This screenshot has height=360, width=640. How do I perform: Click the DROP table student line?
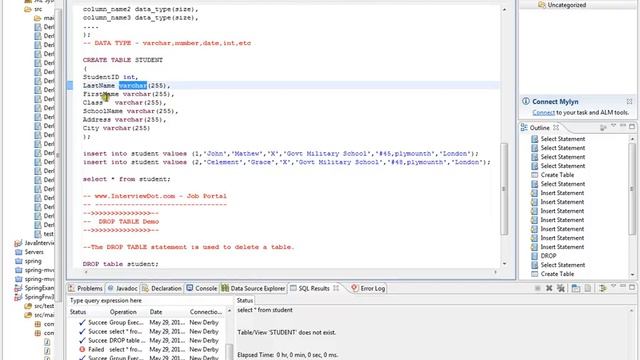(x=120, y=264)
